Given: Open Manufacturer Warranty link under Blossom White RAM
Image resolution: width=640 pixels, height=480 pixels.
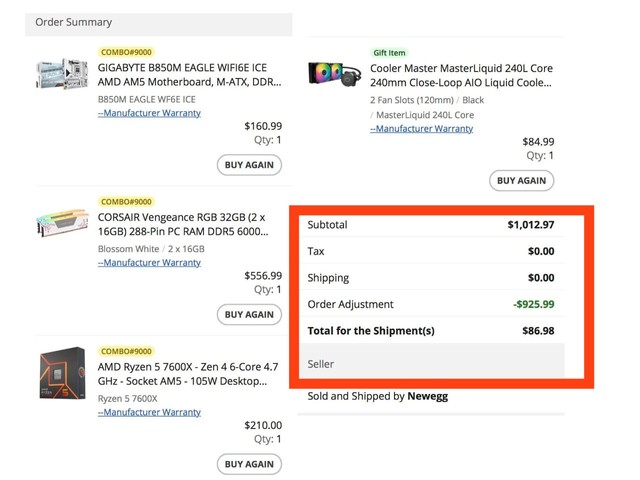Looking at the screenshot, I should tap(149, 262).
